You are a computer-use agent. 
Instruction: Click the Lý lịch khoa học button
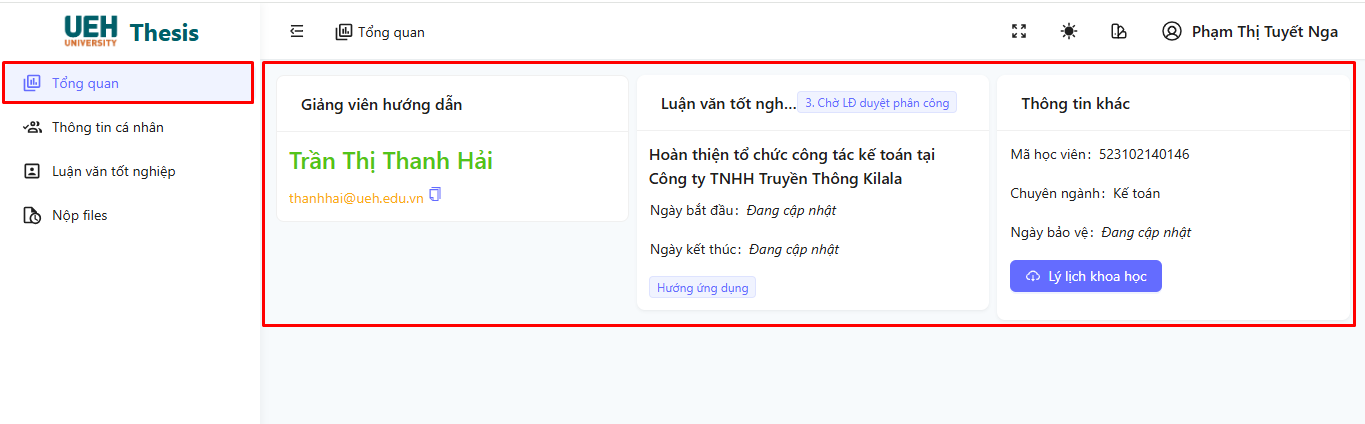[1085, 277]
